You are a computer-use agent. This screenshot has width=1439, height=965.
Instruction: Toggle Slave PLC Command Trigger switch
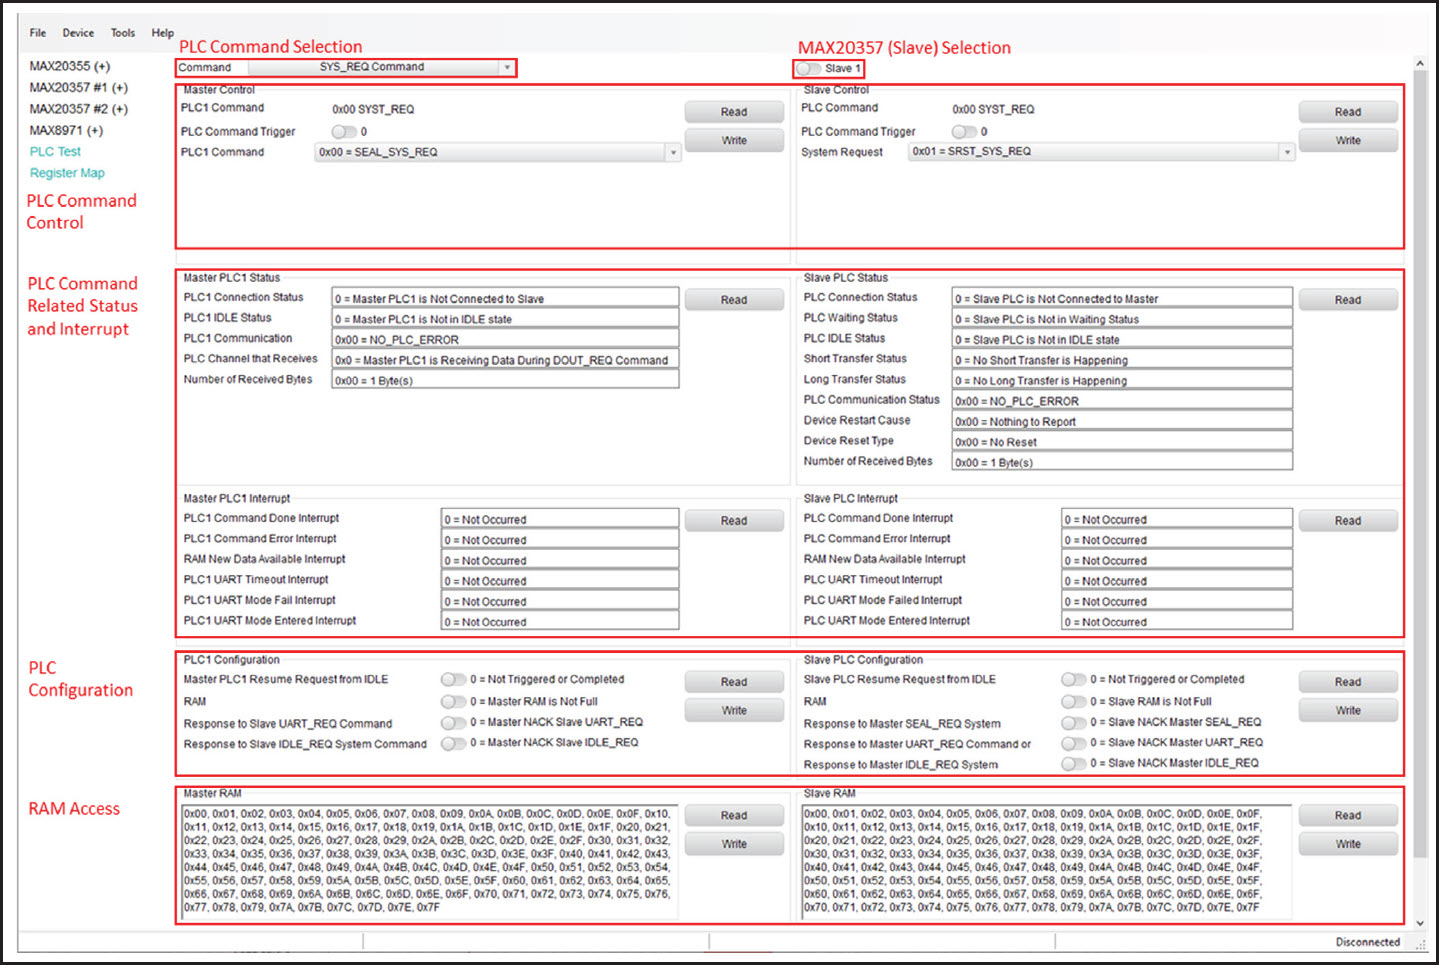[x=963, y=132]
